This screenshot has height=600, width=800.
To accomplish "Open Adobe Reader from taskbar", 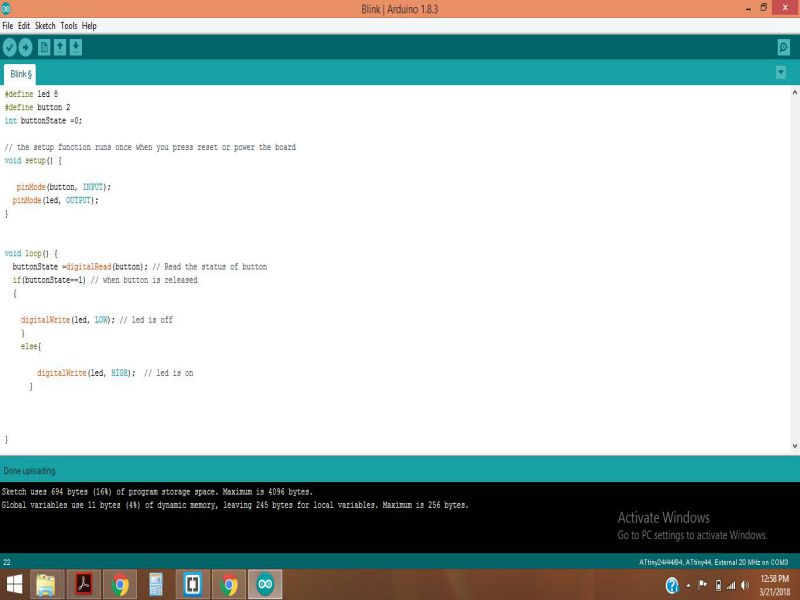I will point(84,584).
